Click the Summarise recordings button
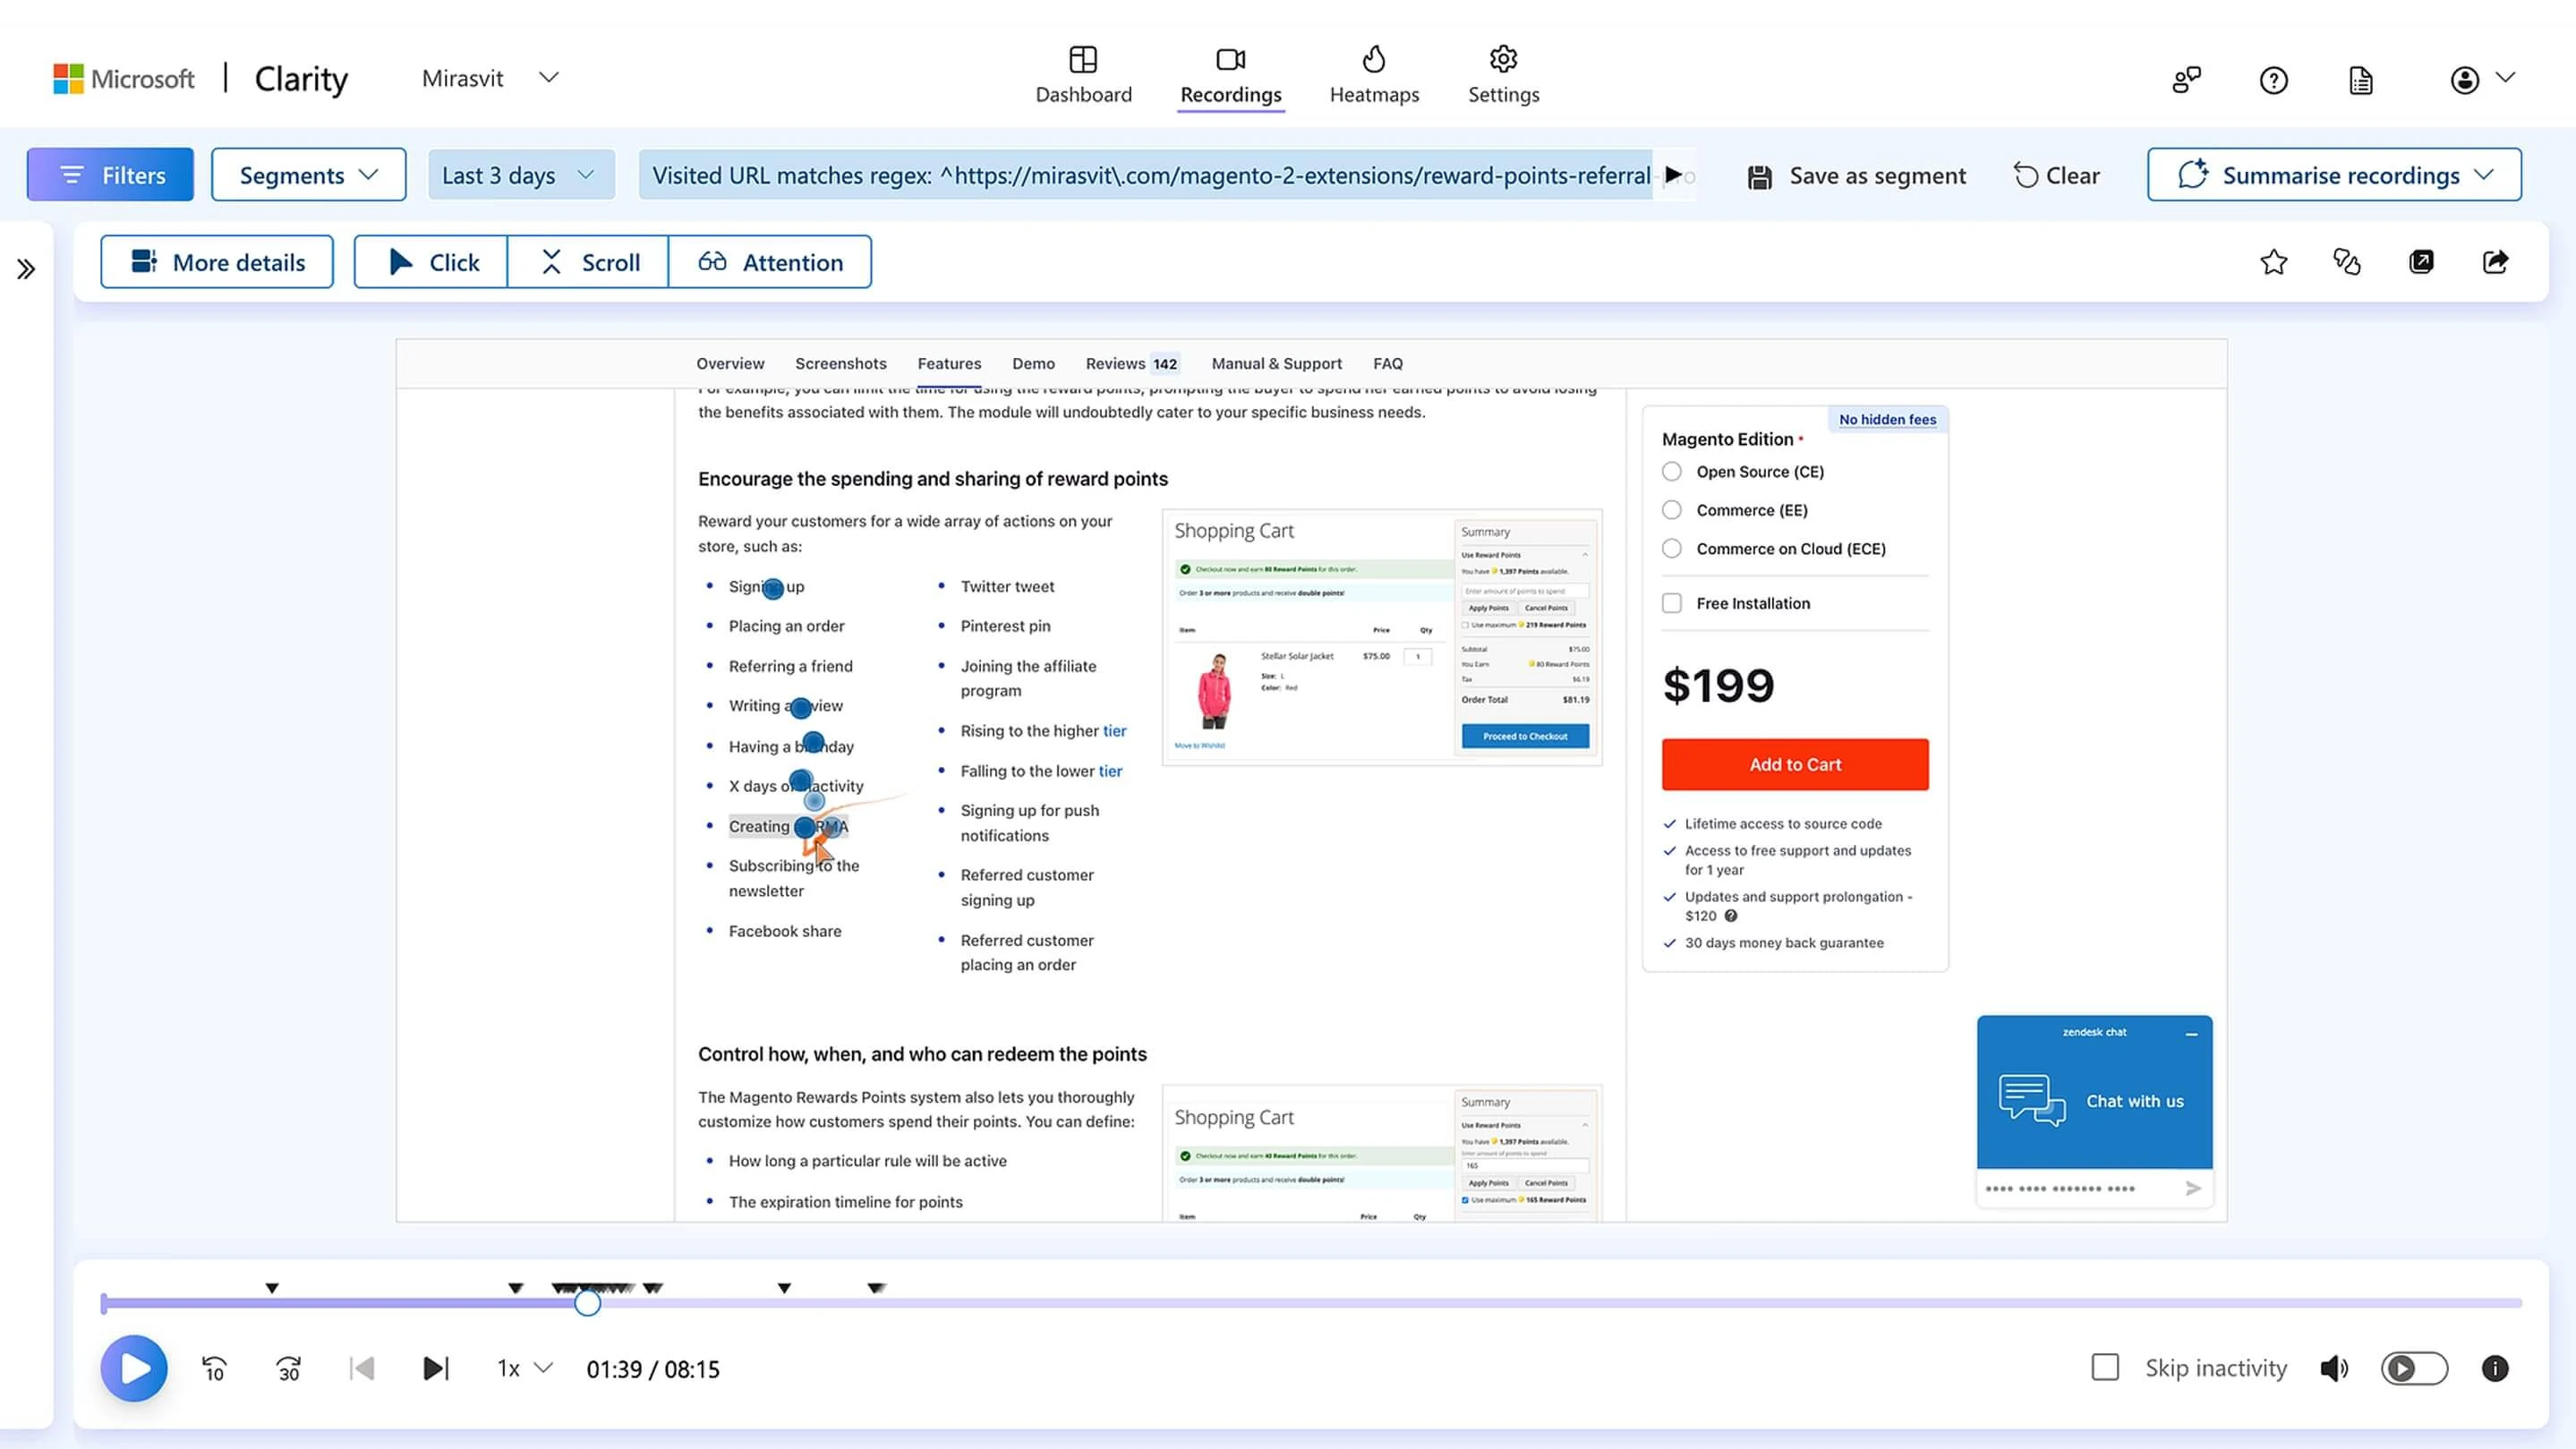Image resolution: width=2576 pixels, height=1449 pixels. [2333, 175]
